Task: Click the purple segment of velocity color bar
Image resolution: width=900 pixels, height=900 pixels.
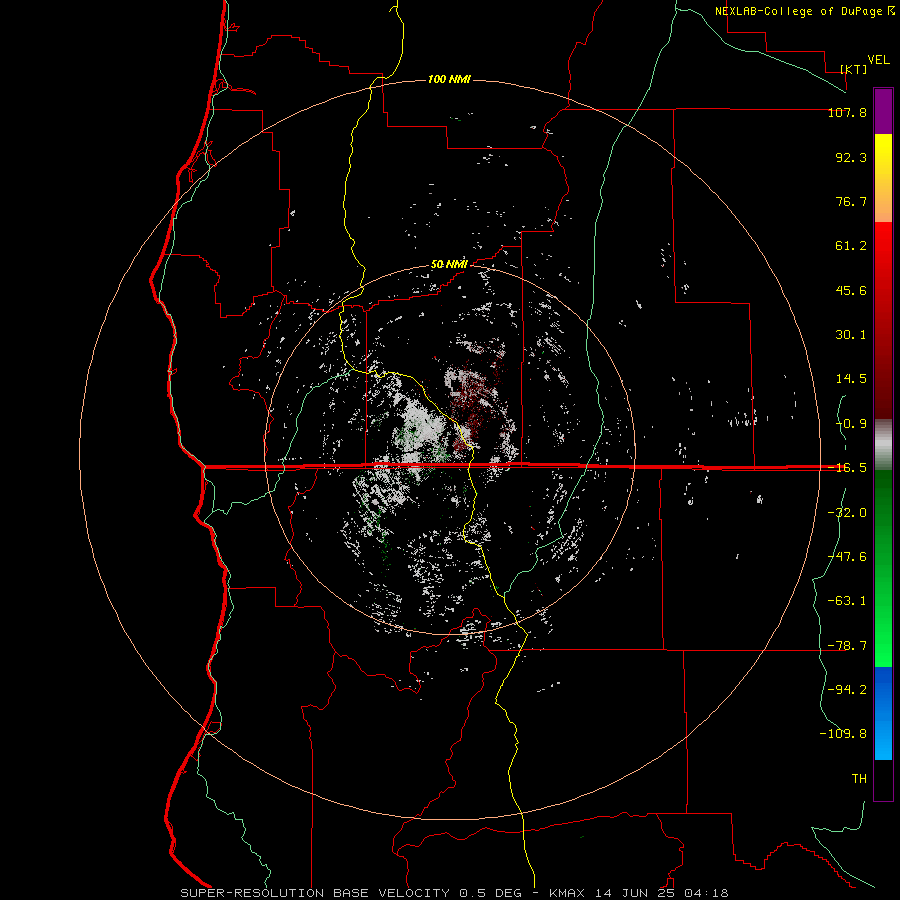Action: tap(883, 111)
